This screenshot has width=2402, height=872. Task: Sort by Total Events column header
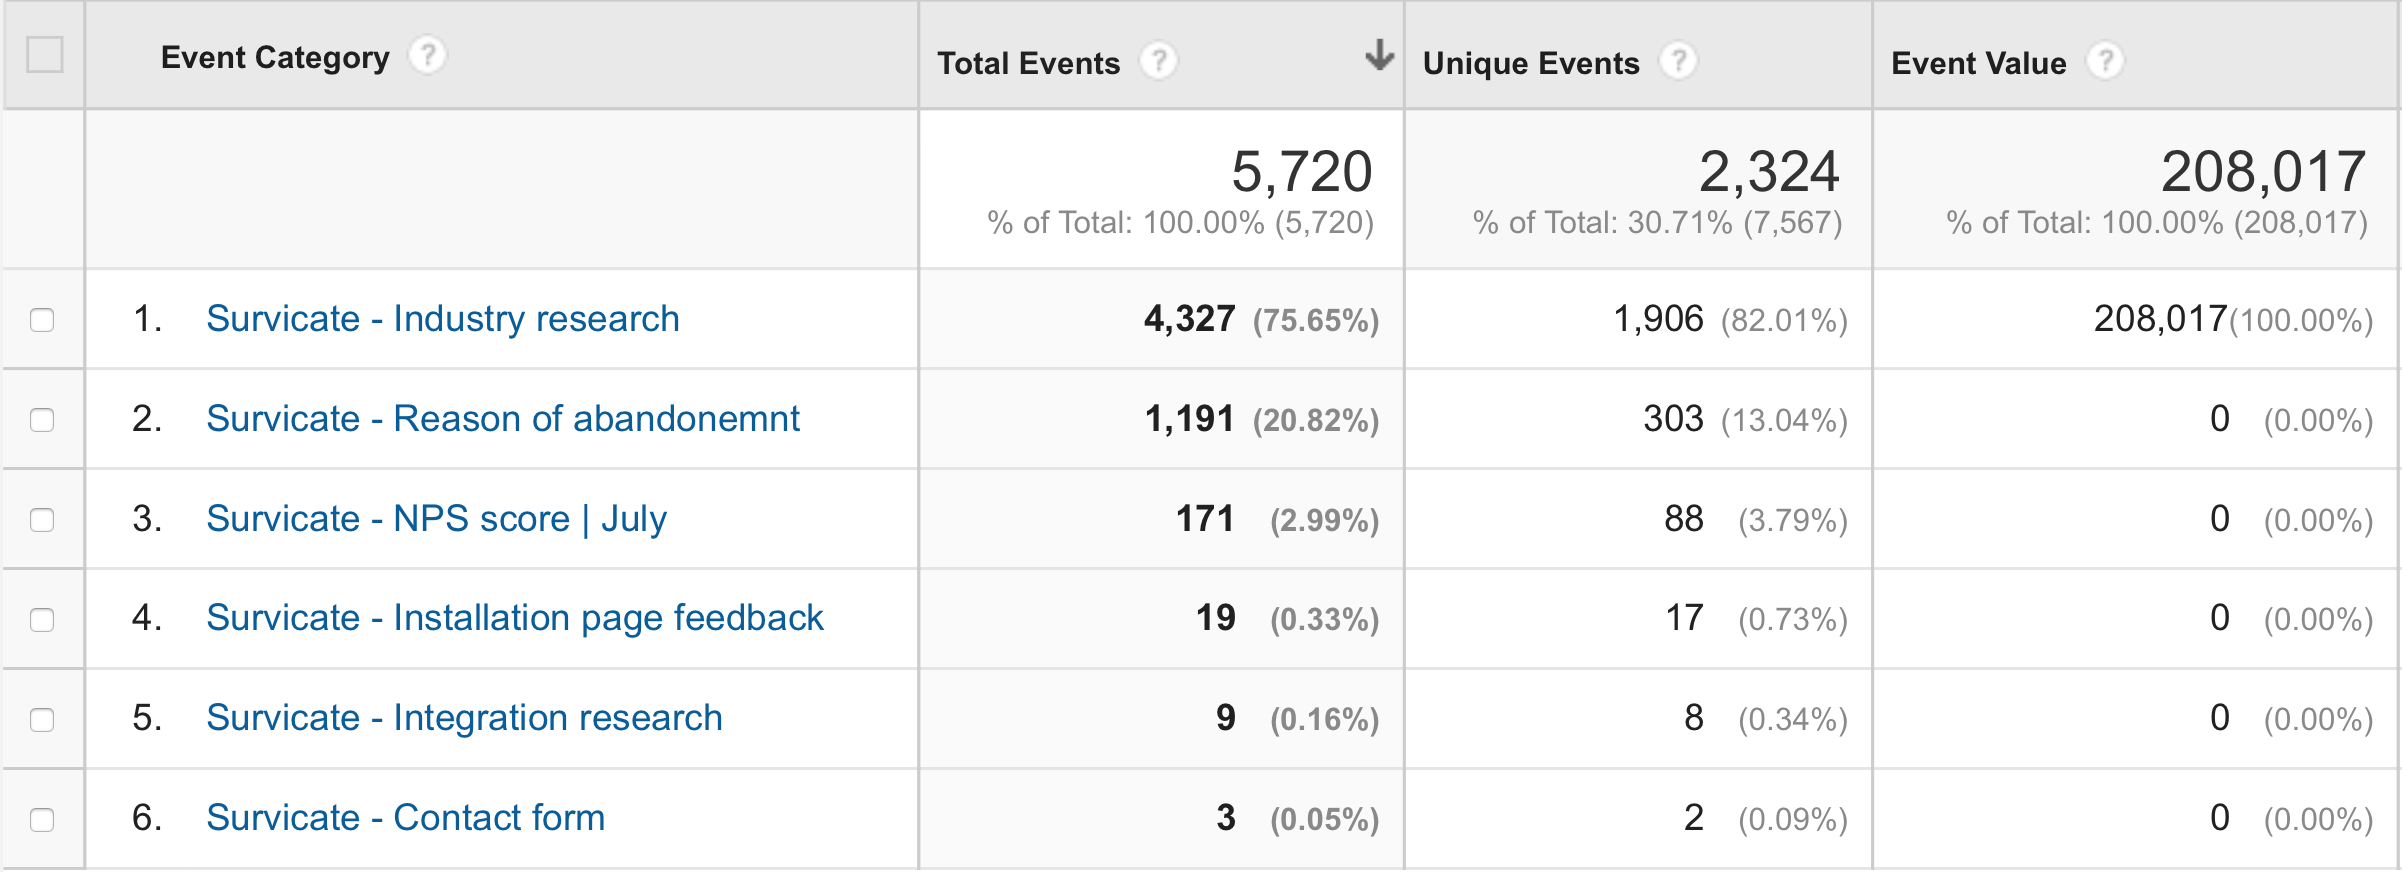click(x=1028, y=63)
